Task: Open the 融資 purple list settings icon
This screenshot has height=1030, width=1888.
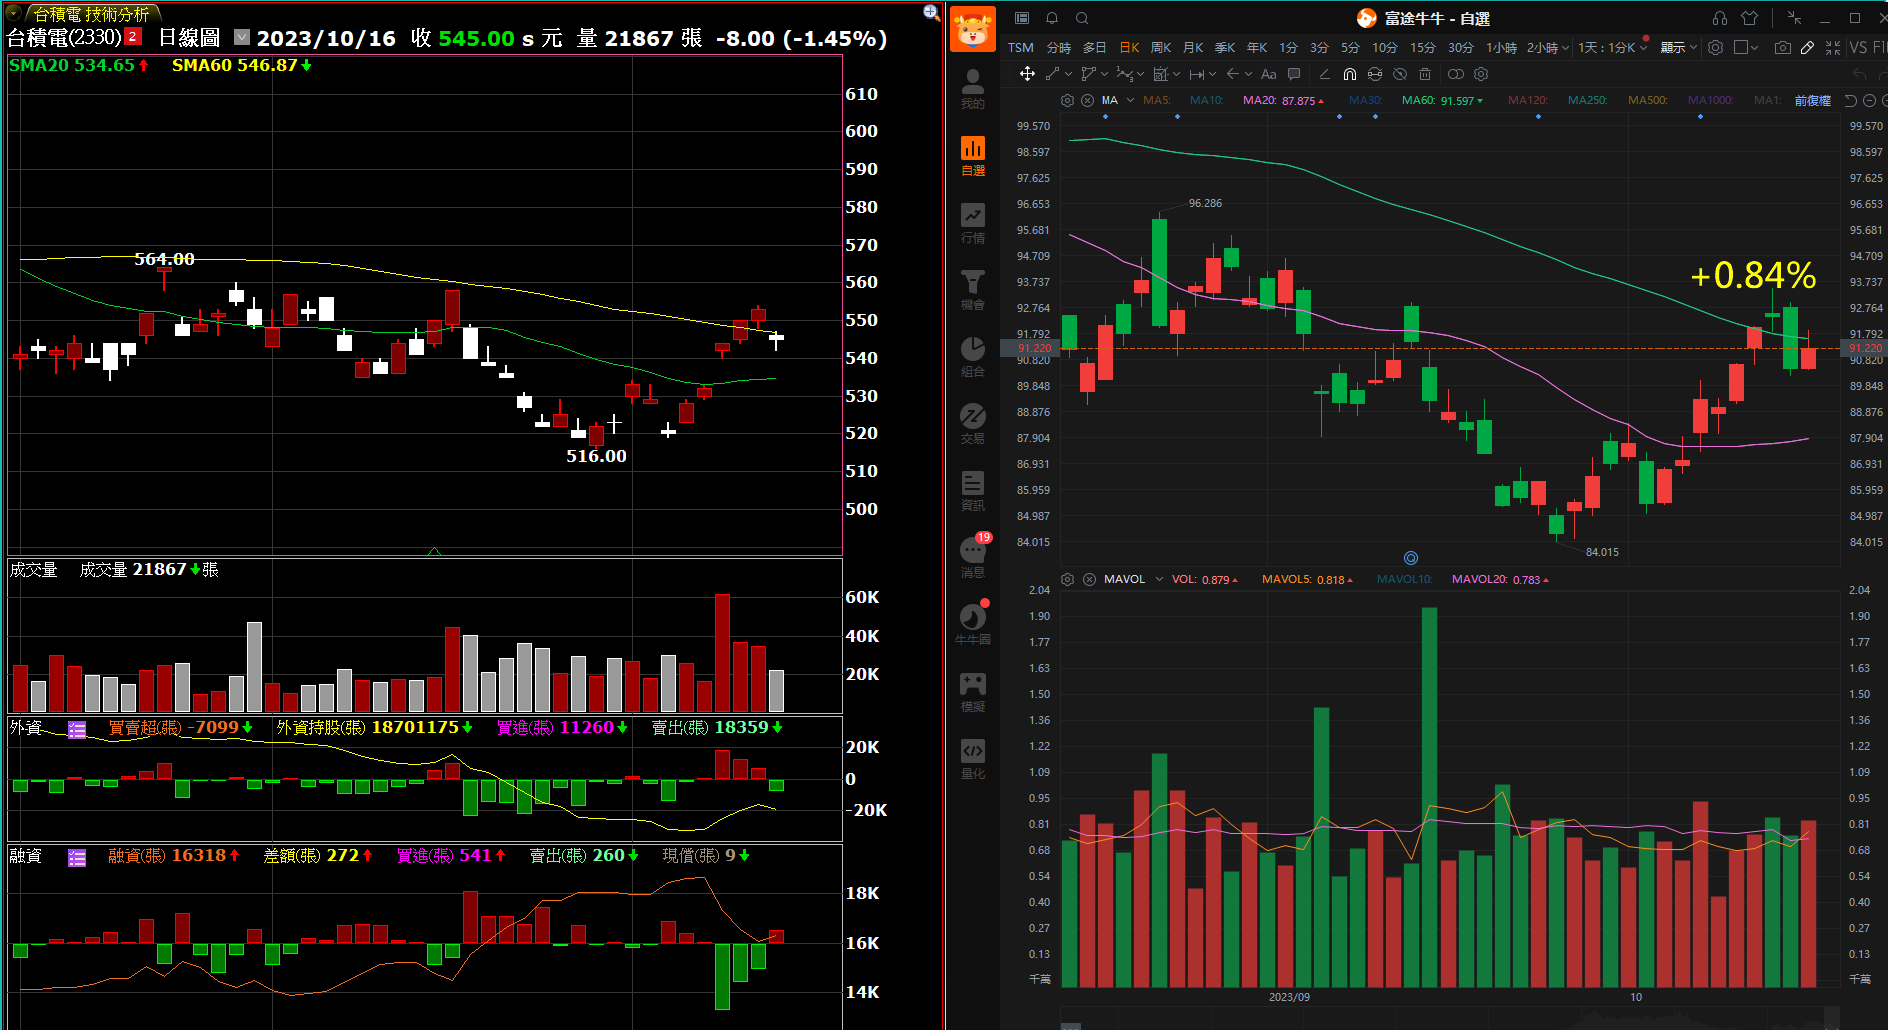Action: click(77, 857)
